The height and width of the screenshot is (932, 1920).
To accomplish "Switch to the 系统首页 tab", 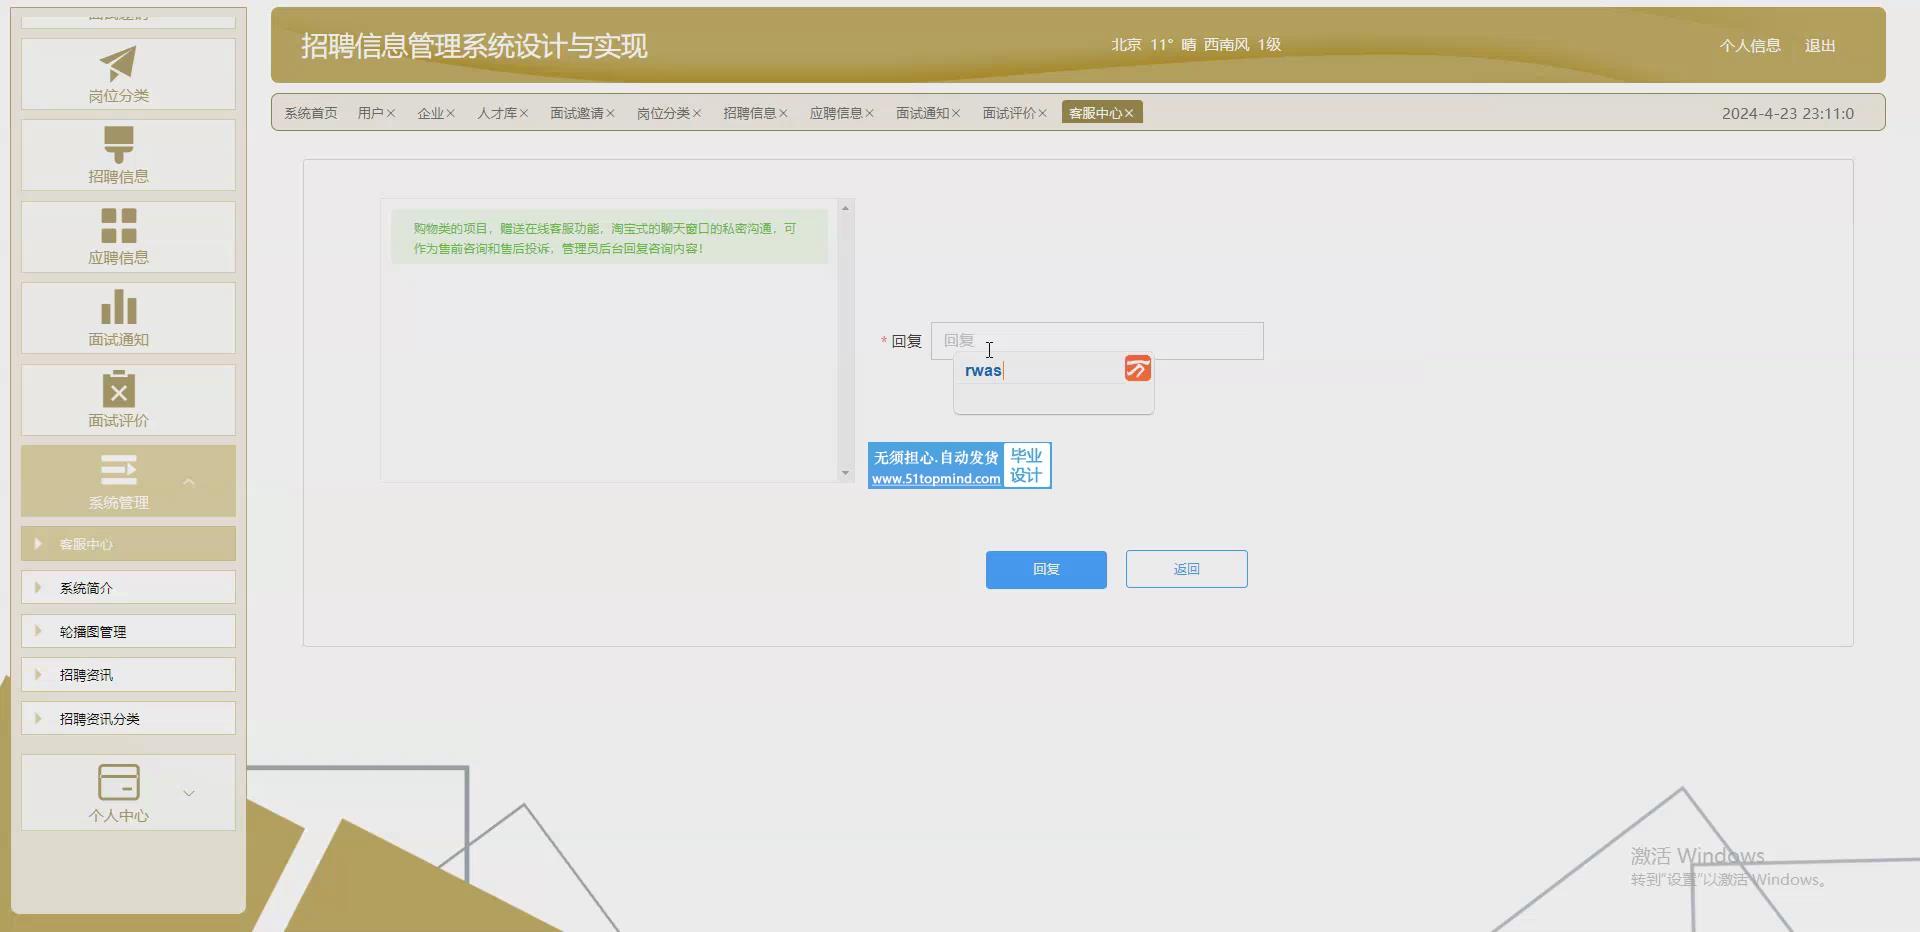I will [311, 113].
